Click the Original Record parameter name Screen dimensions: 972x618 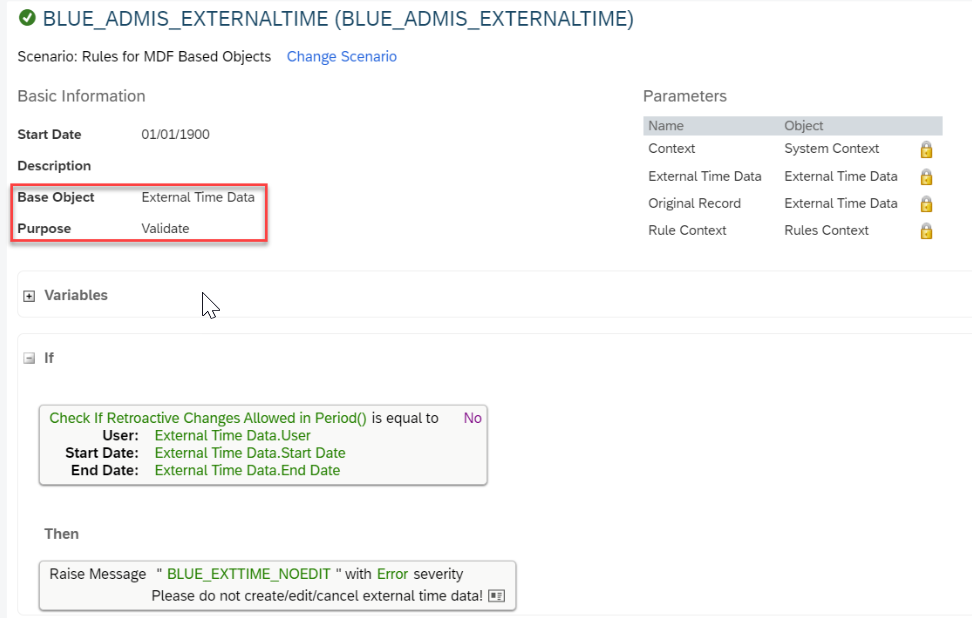(x=694, y=203)
